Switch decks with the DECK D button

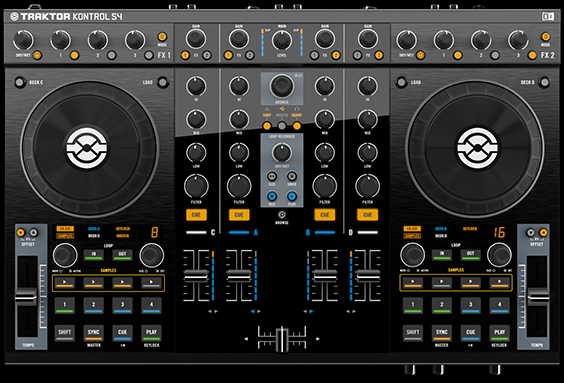545,82
